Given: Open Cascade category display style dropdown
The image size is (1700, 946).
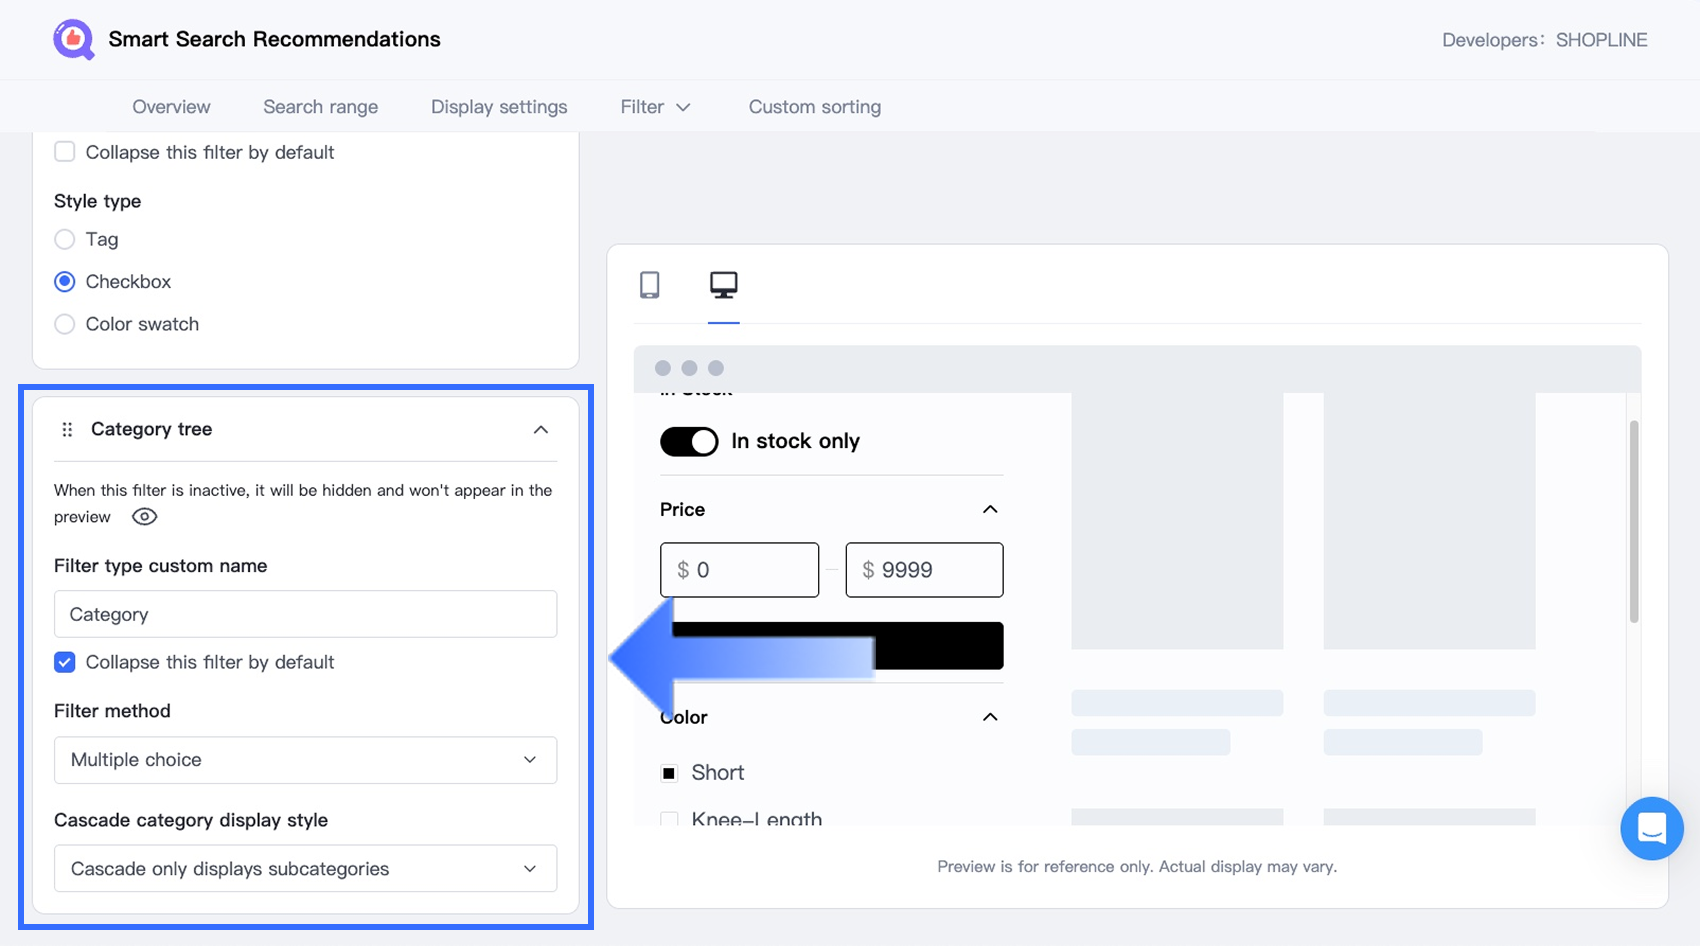Looking at the screenshot, I should (x=305, y=869).
